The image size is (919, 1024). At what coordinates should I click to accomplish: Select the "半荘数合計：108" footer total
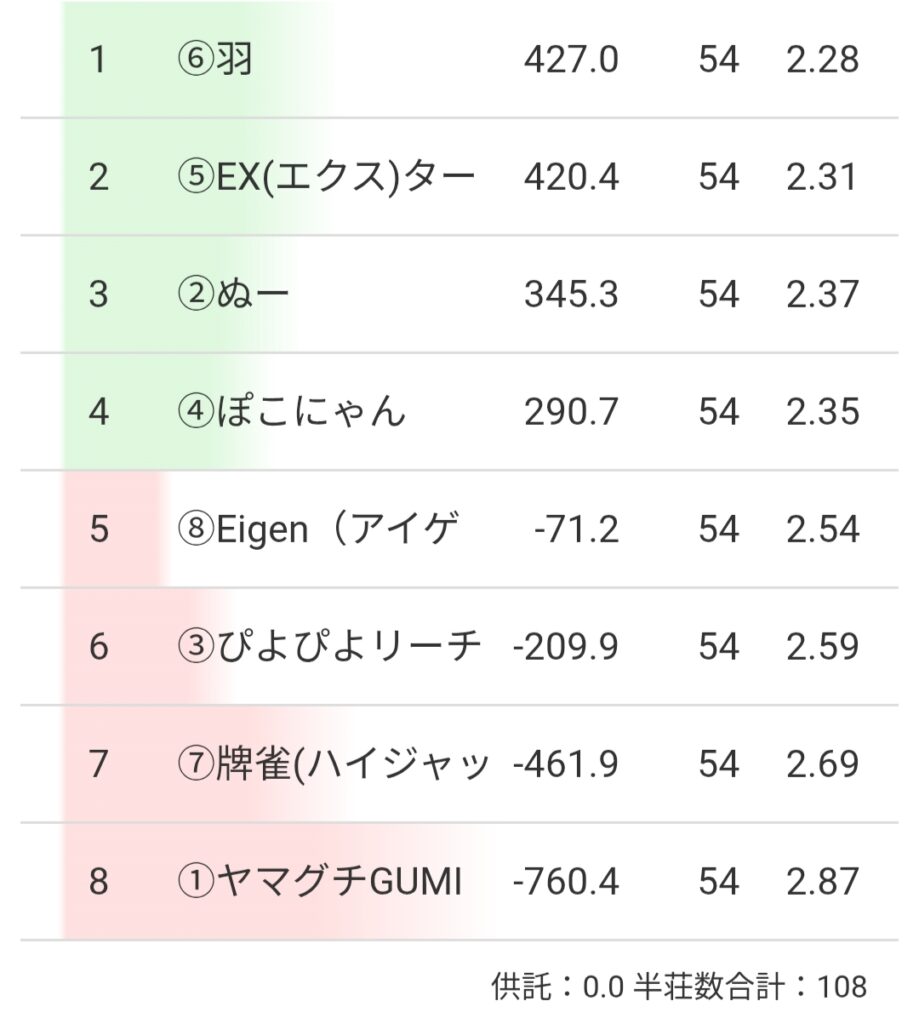[x=751, y=987]
